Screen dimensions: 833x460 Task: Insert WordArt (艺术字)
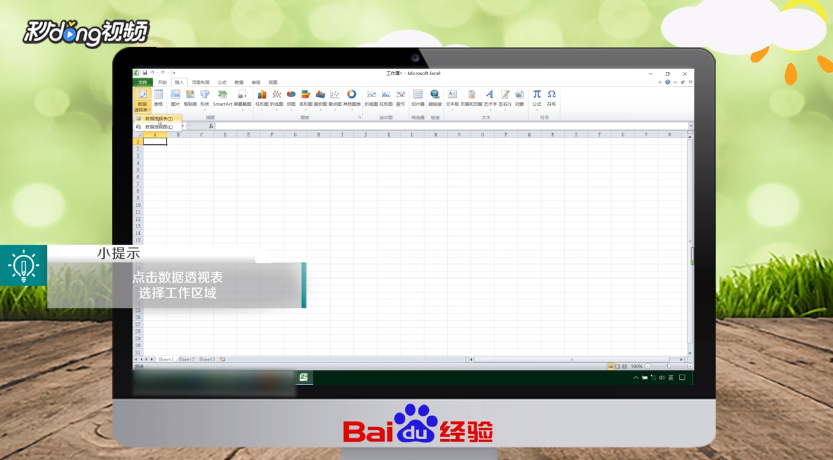(x=490, y=99)
